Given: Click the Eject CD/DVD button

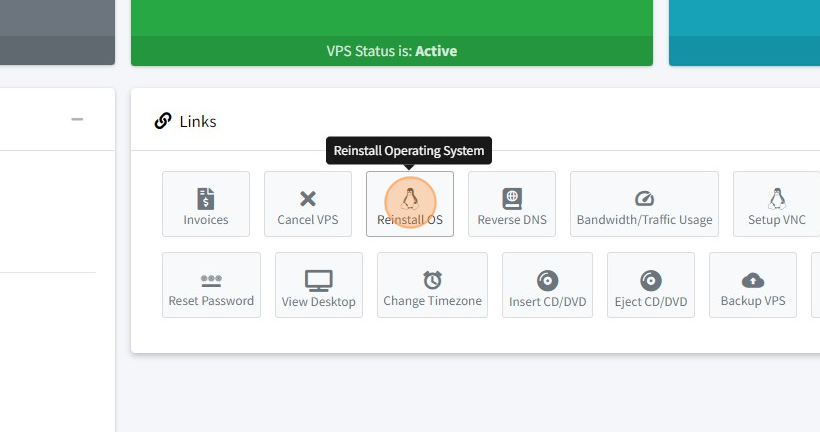Looking at the screenshot, I should click(651, 285).
